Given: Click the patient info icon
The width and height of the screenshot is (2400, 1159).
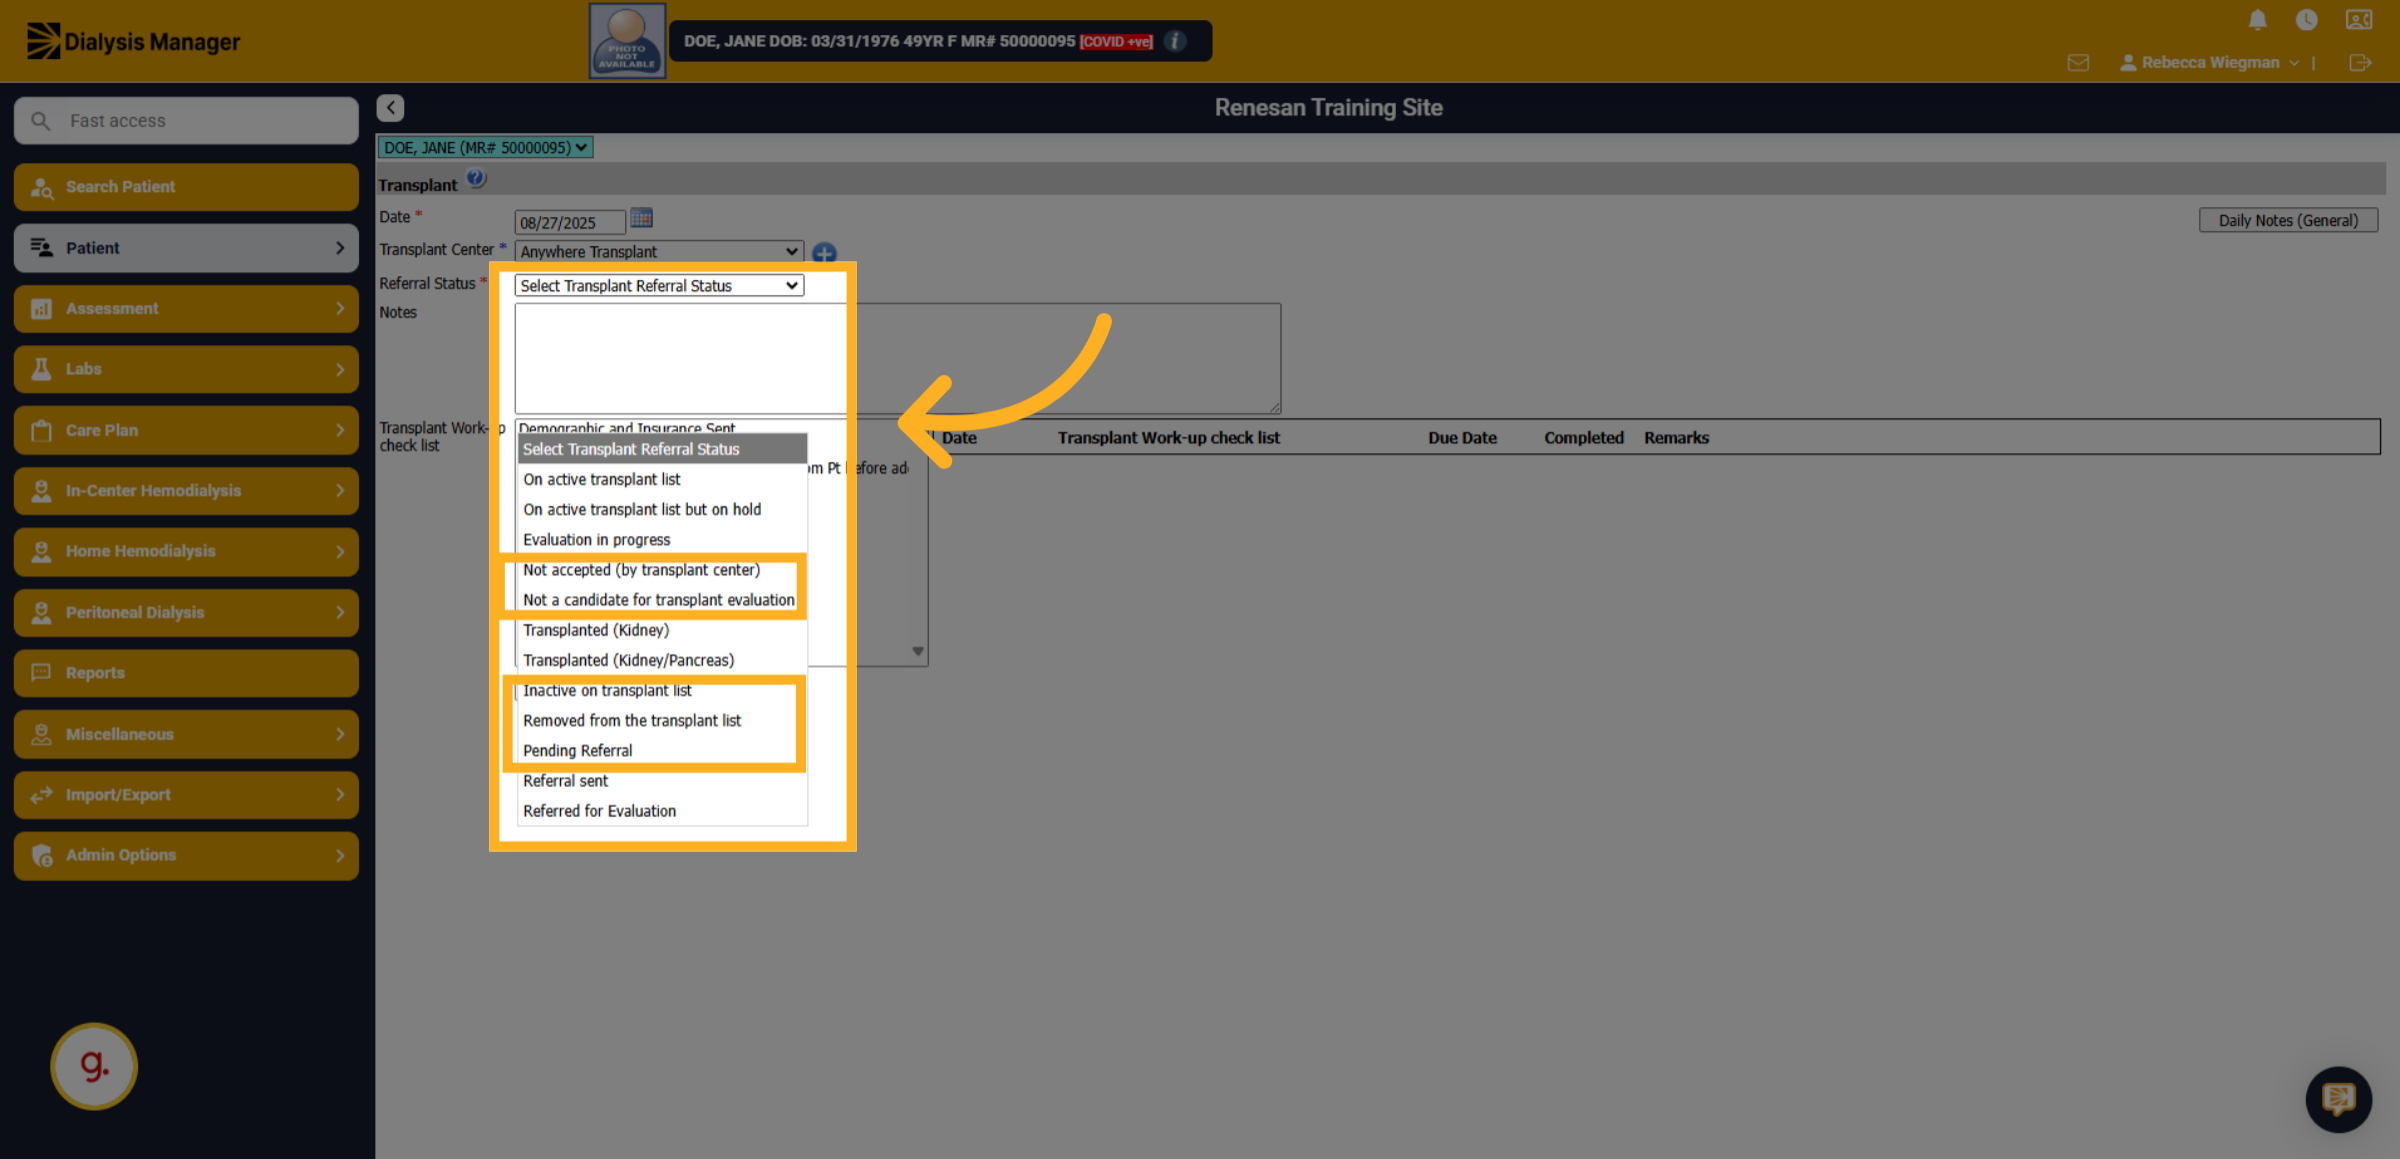Looking at the screenshot, I should (x=1176, y=41).
